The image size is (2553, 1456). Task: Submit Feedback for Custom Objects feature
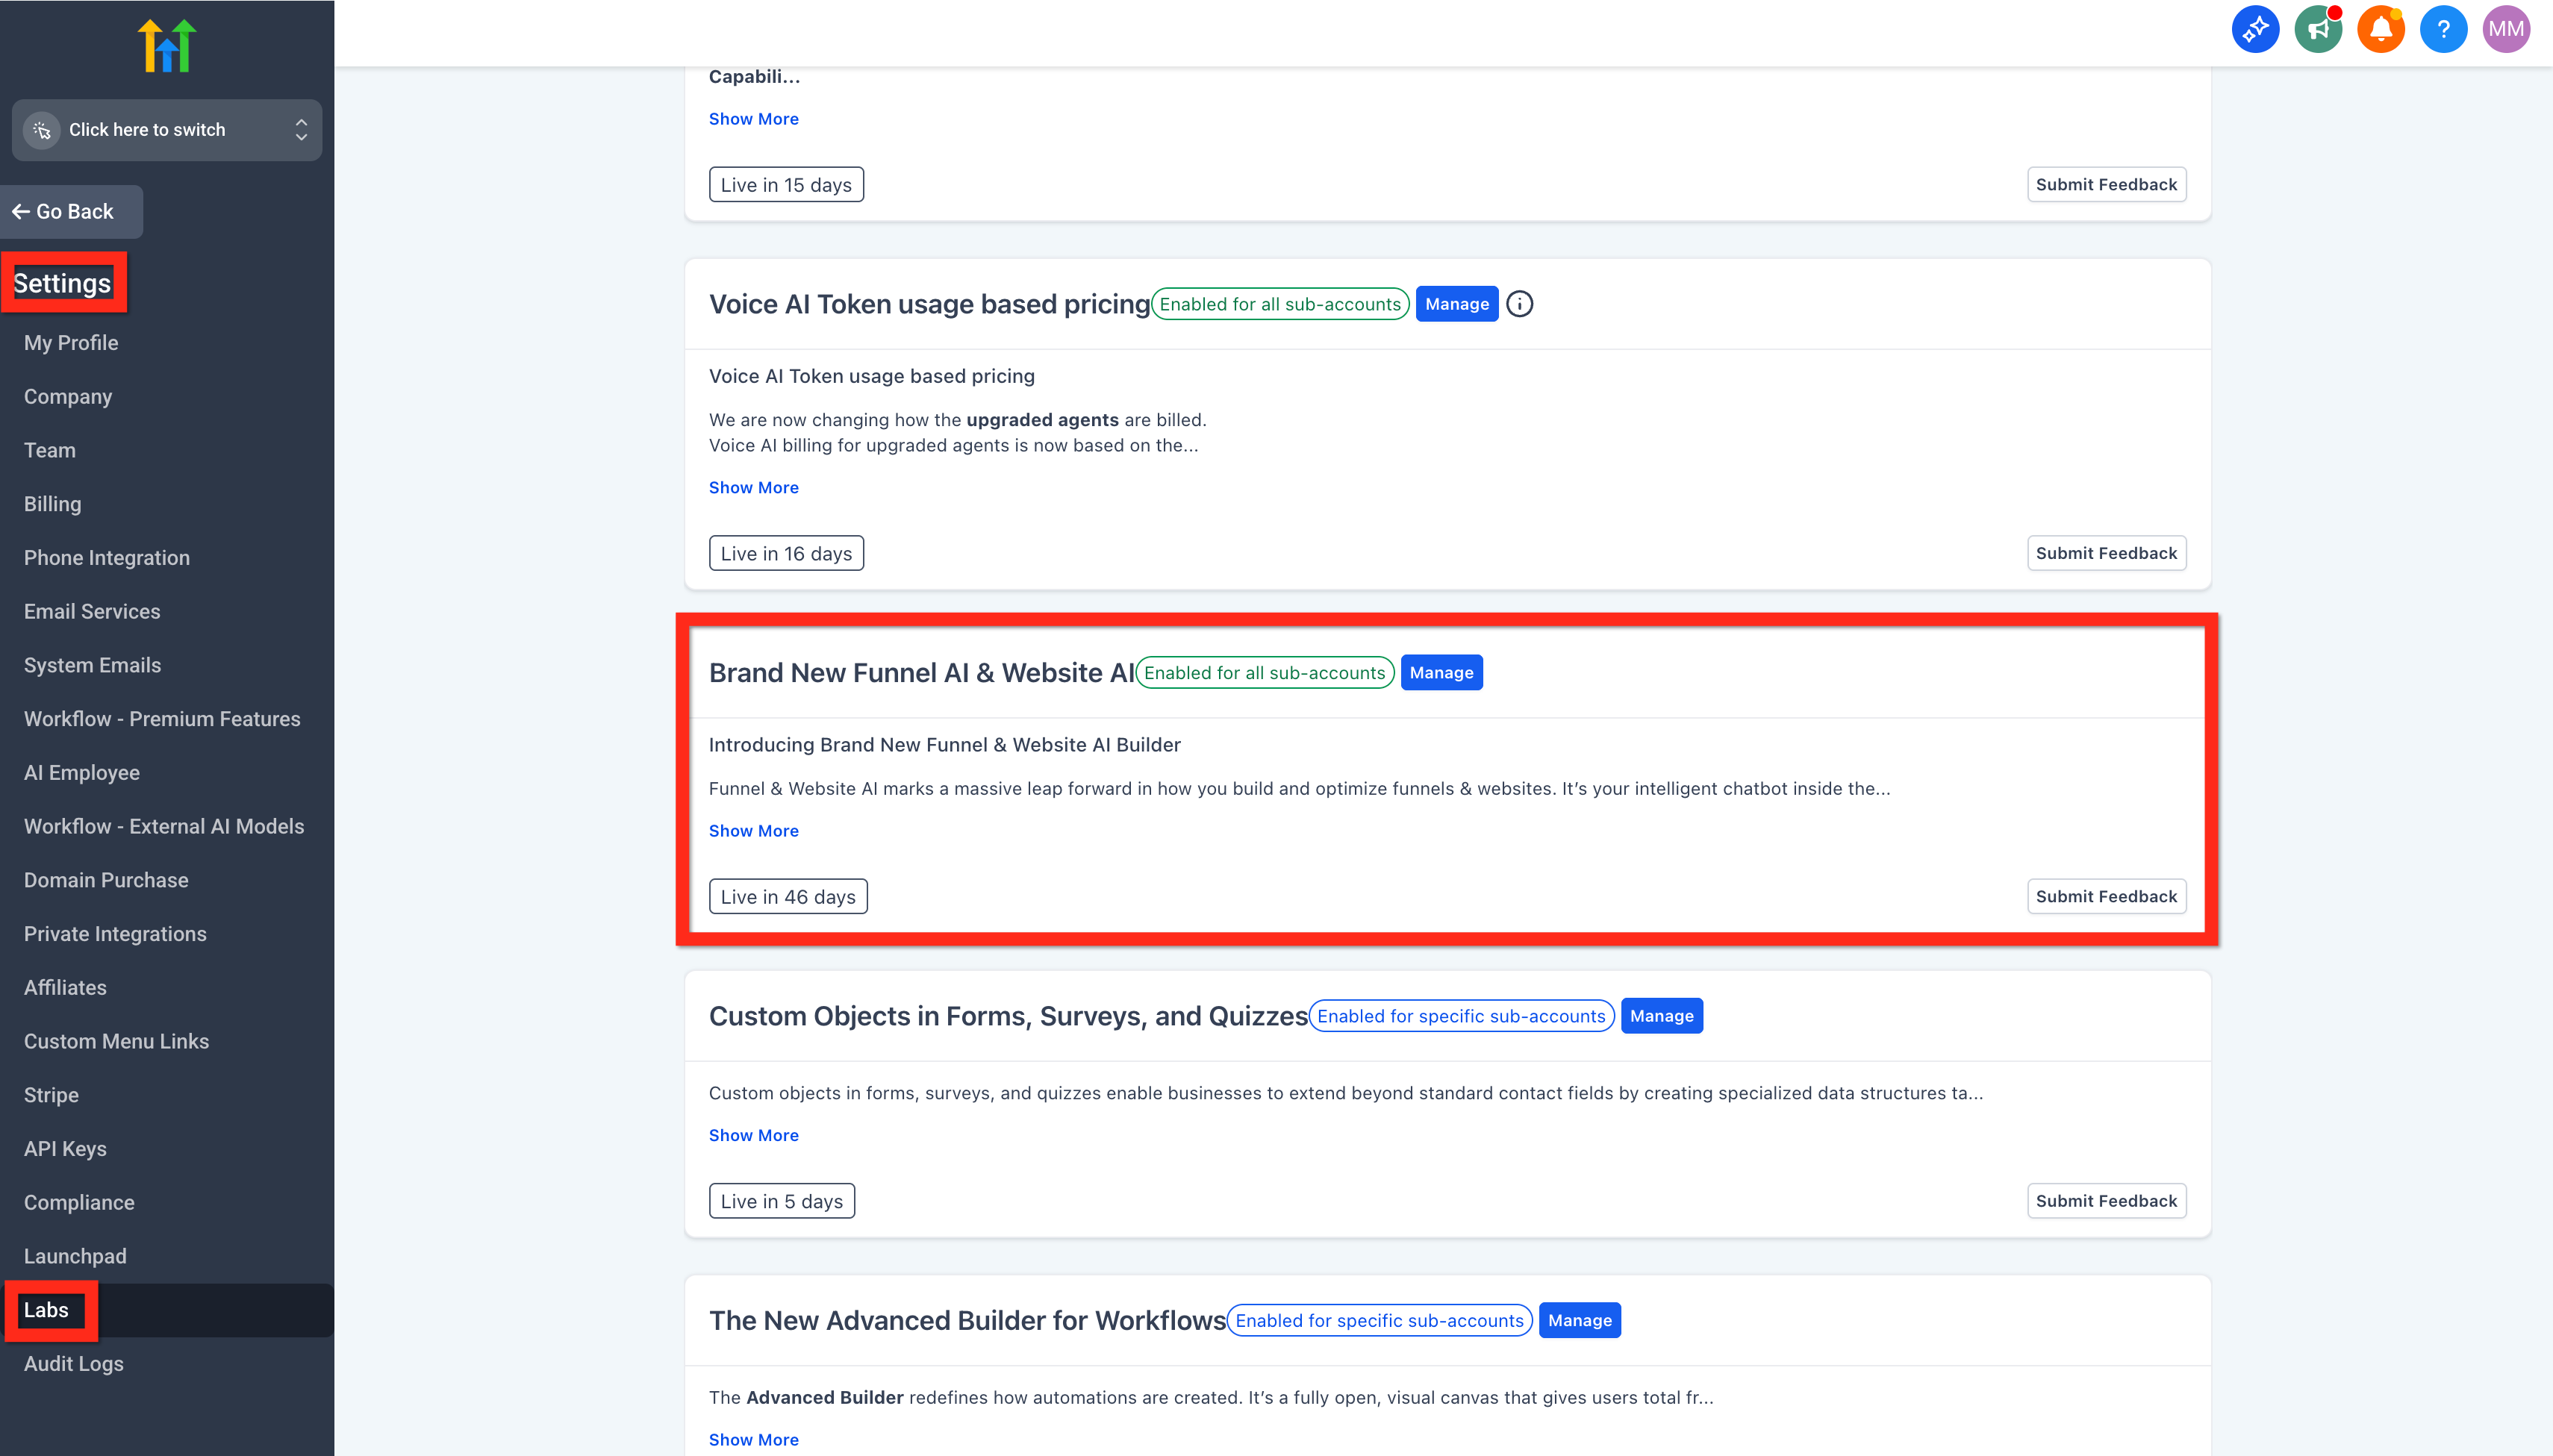pyautogui.click(x=2106, y=1201)
